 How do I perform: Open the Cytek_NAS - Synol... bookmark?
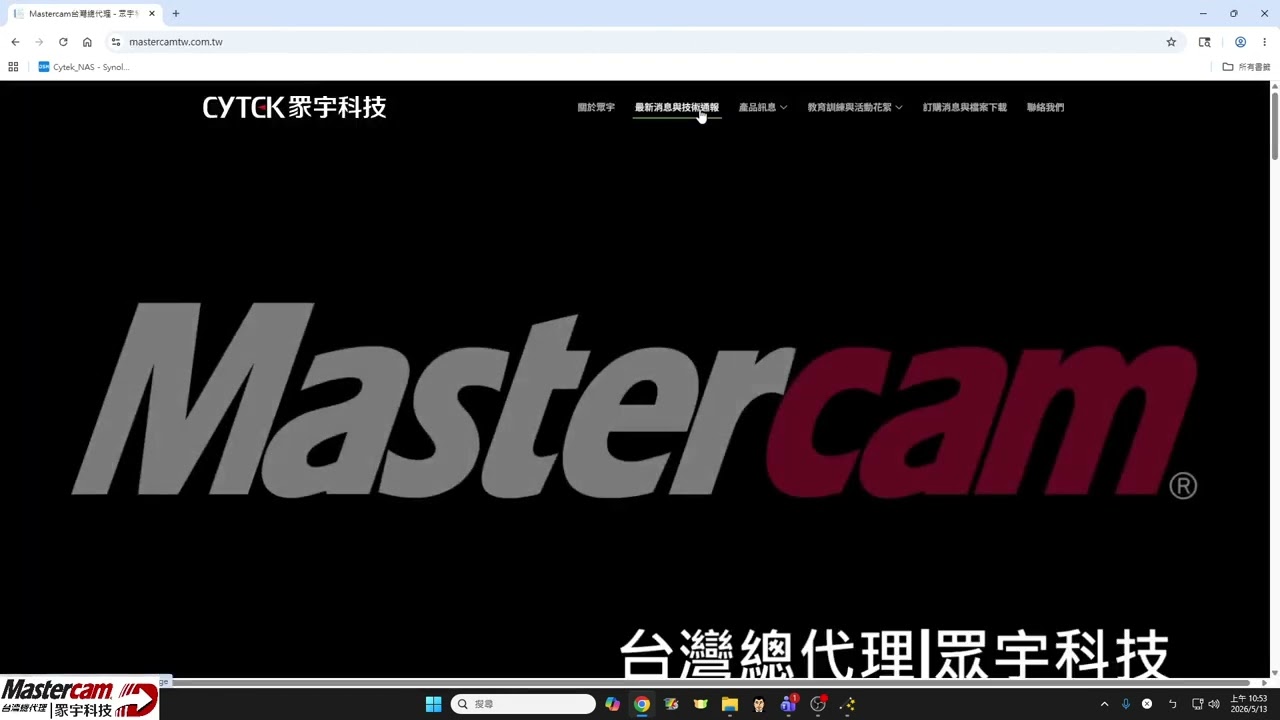(x=84, y=67)
